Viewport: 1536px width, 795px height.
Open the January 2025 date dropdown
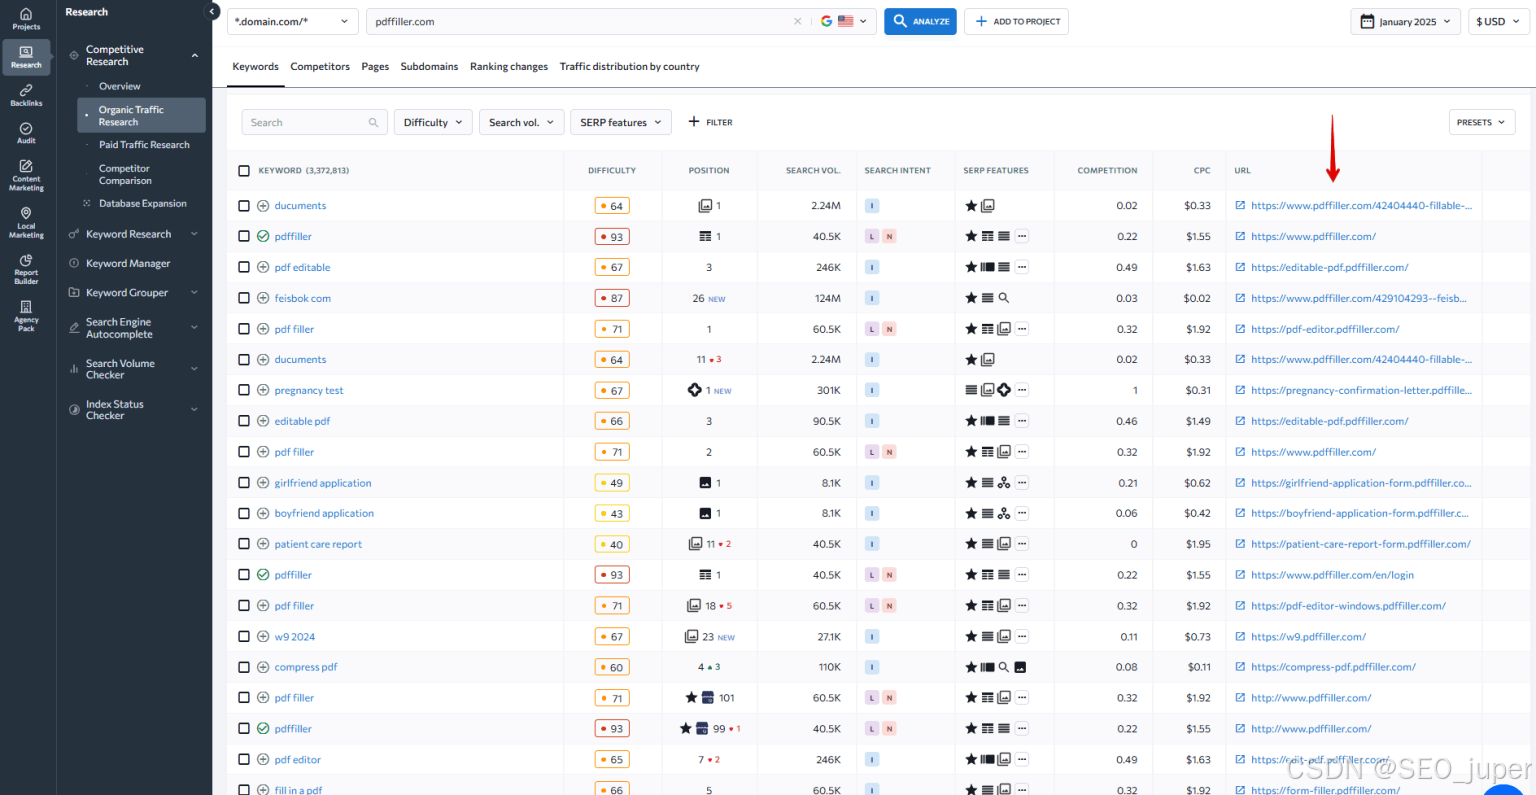1406,21
